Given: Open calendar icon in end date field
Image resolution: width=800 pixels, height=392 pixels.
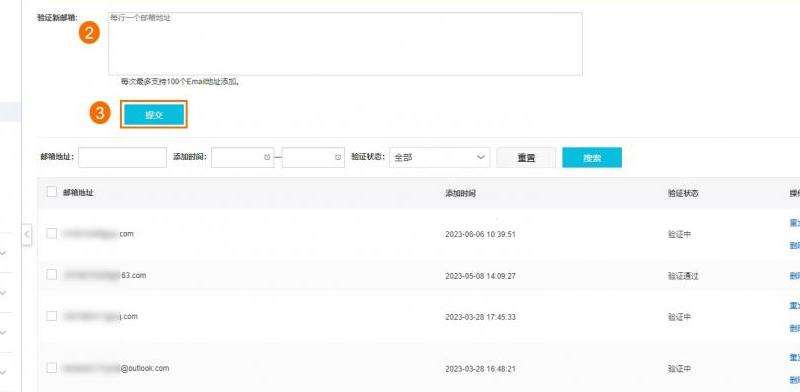Looking at the screenshot, I should (338, 158).
